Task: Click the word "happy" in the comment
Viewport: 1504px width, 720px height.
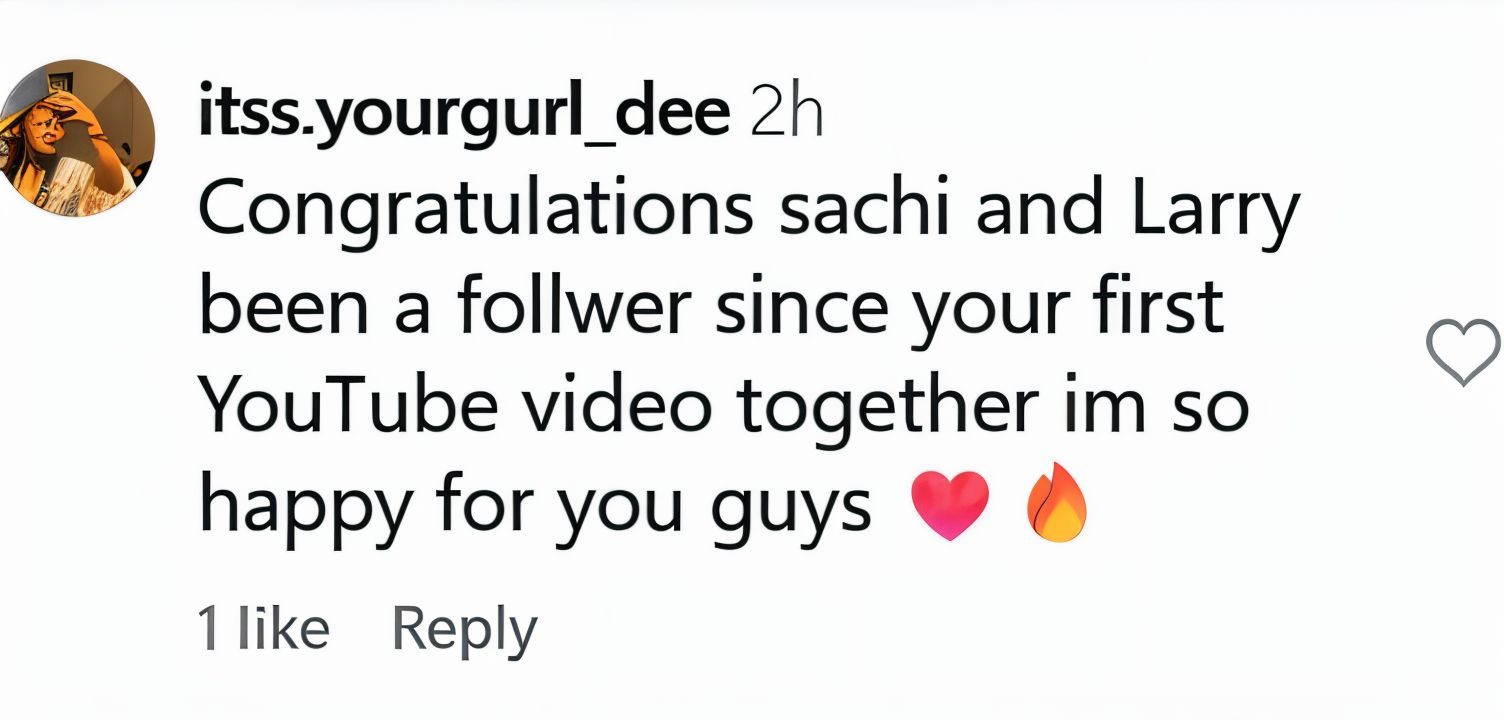Action: [x=306, y=506]
